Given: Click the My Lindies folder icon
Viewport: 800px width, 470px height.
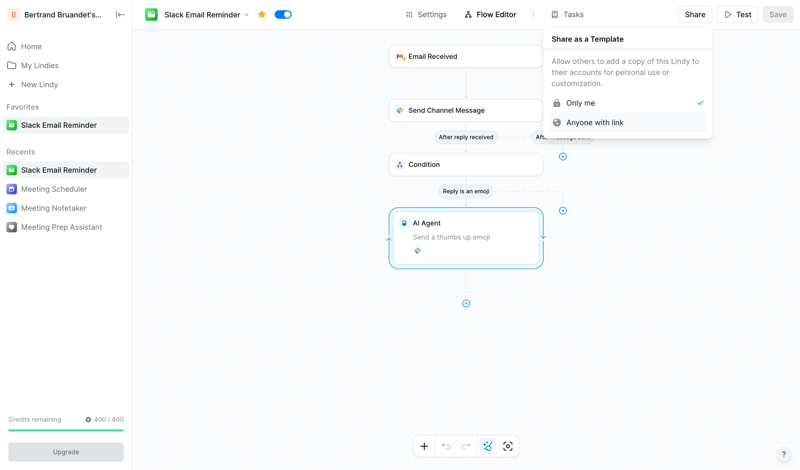Looking at the screenshot, I should click(x=12, y=65).
